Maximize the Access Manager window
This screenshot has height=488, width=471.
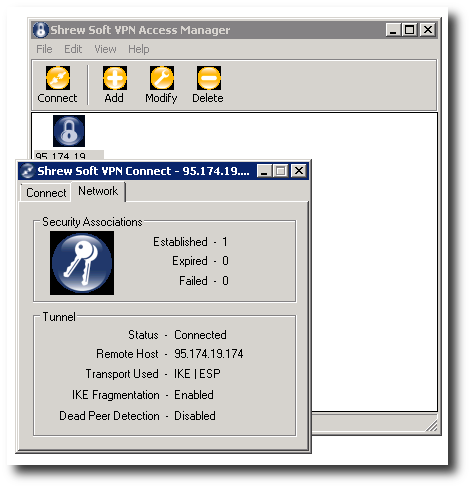410,30
